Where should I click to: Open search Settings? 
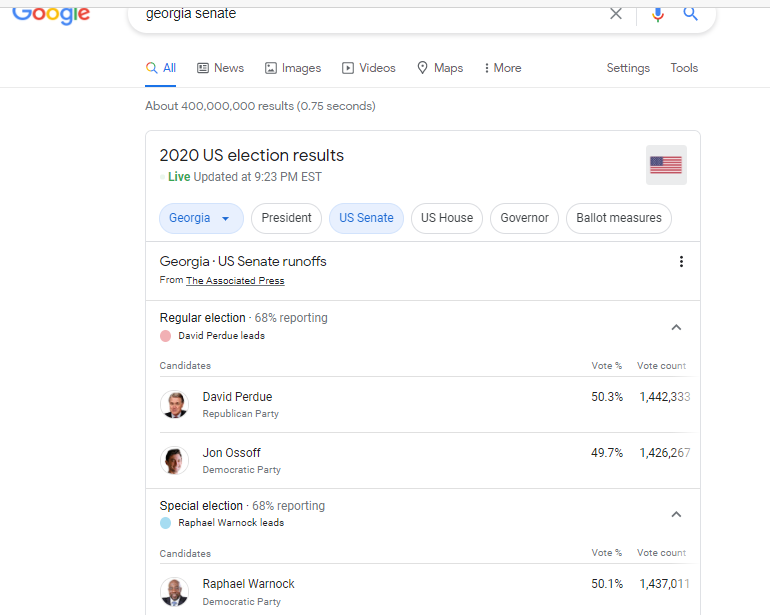point(628,68)
